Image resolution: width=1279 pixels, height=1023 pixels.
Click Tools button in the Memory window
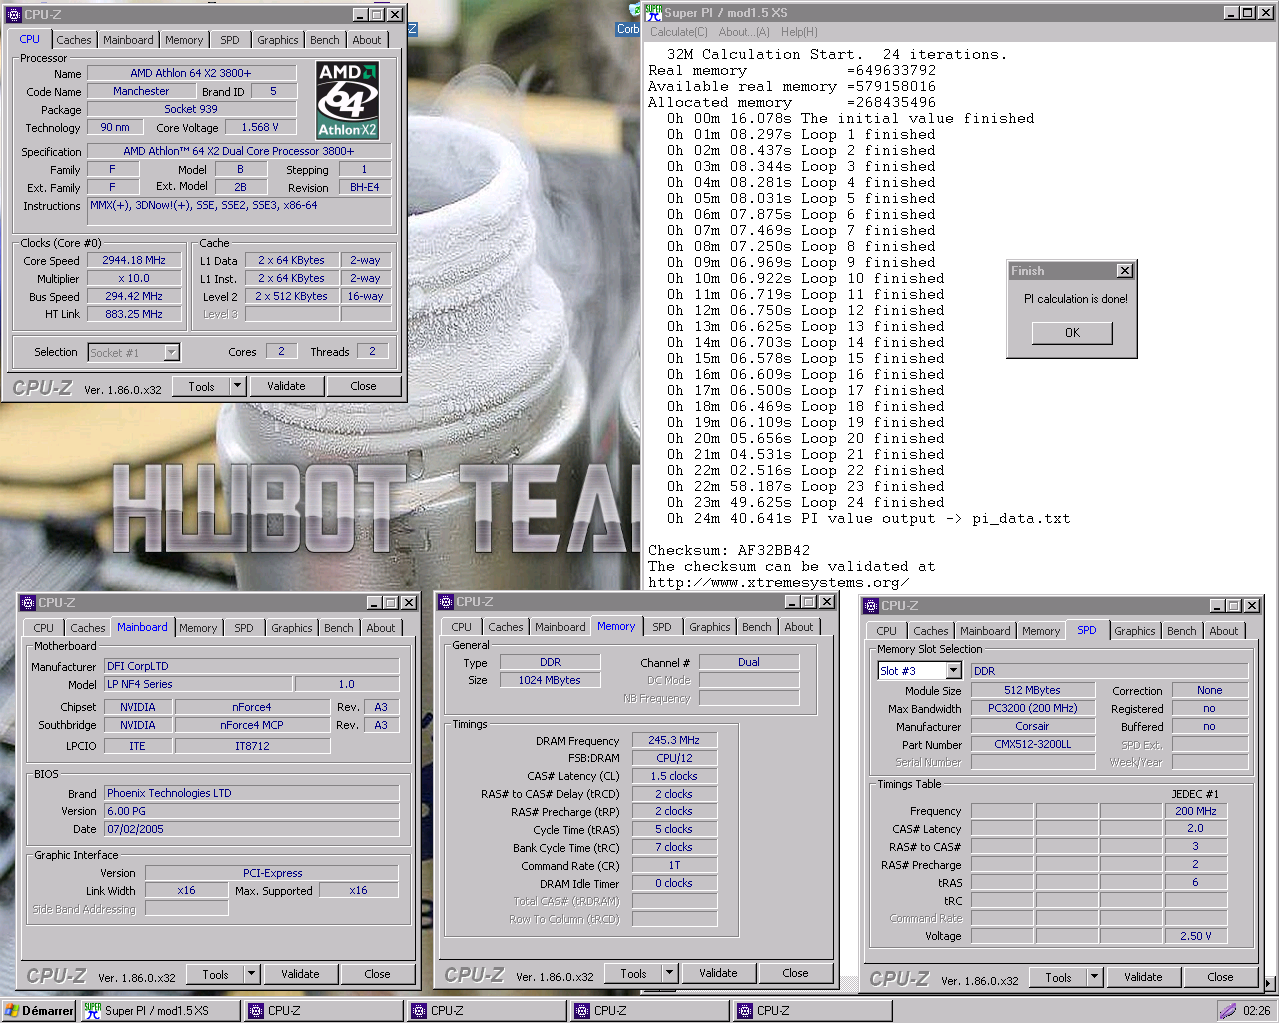click(x=633, y=973)
